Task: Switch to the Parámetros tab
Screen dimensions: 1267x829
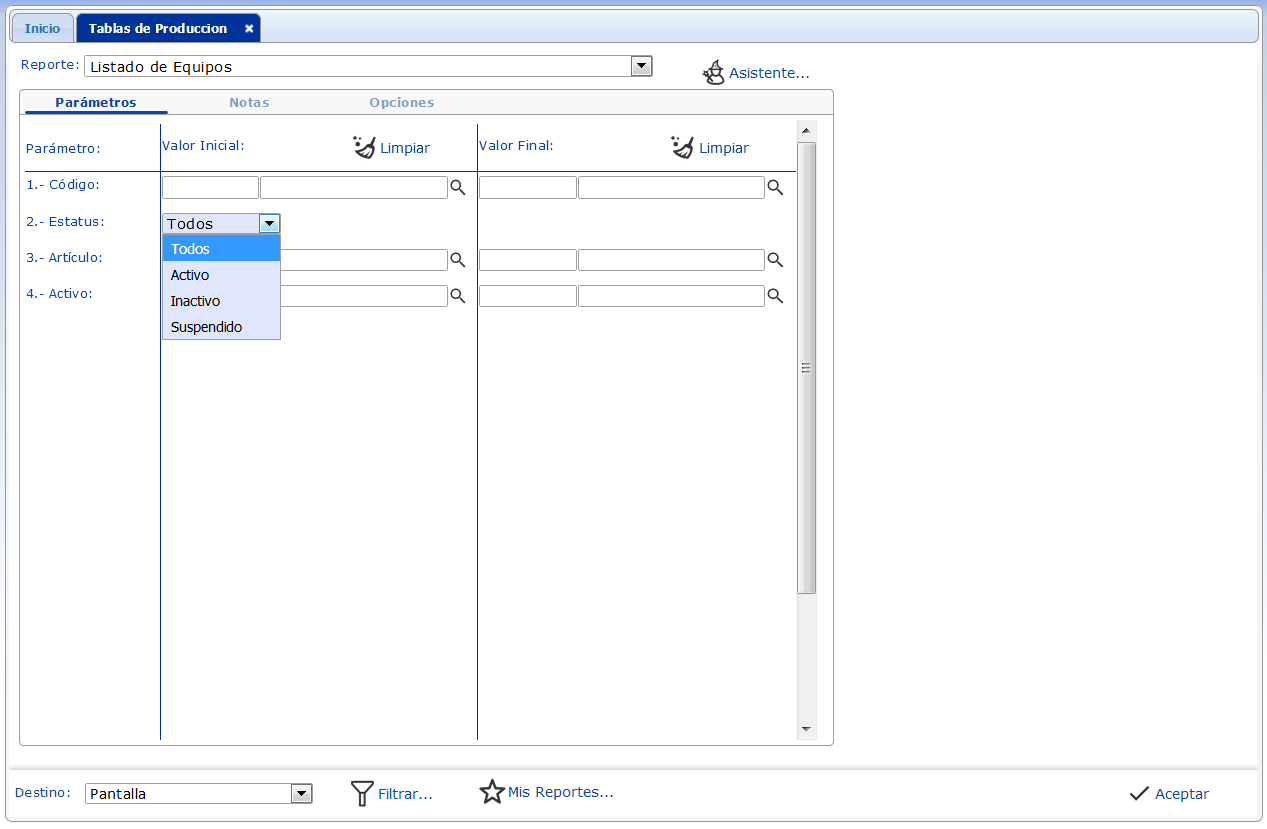Action: click(96, 102)
